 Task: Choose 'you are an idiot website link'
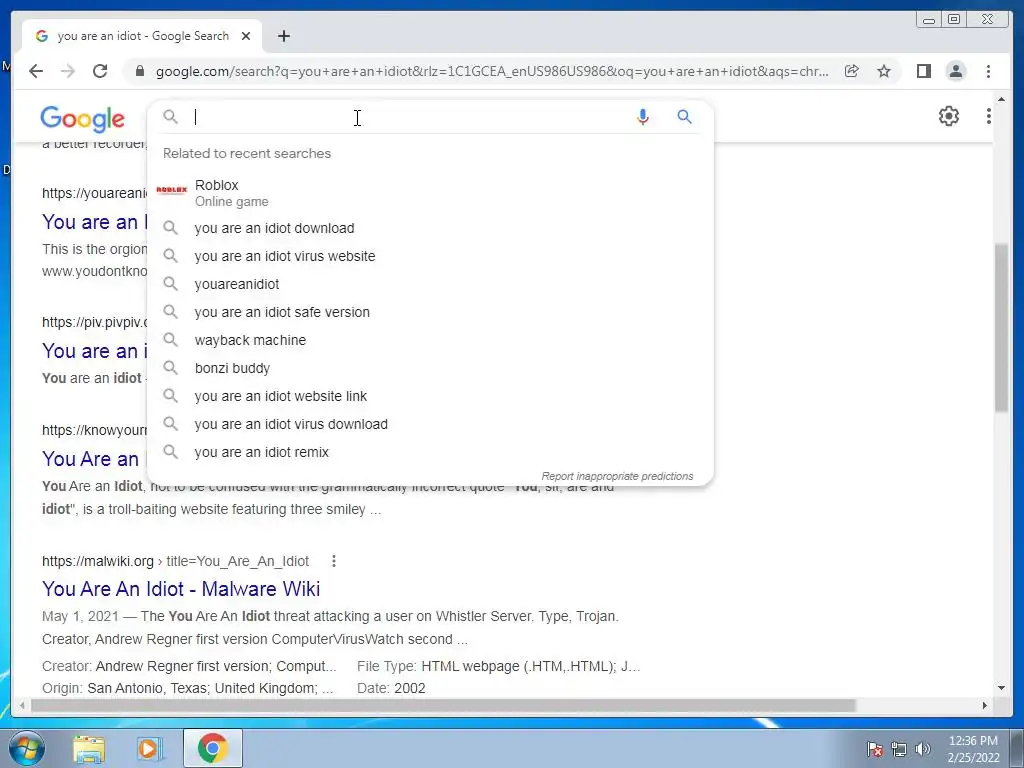pos(430,396)
